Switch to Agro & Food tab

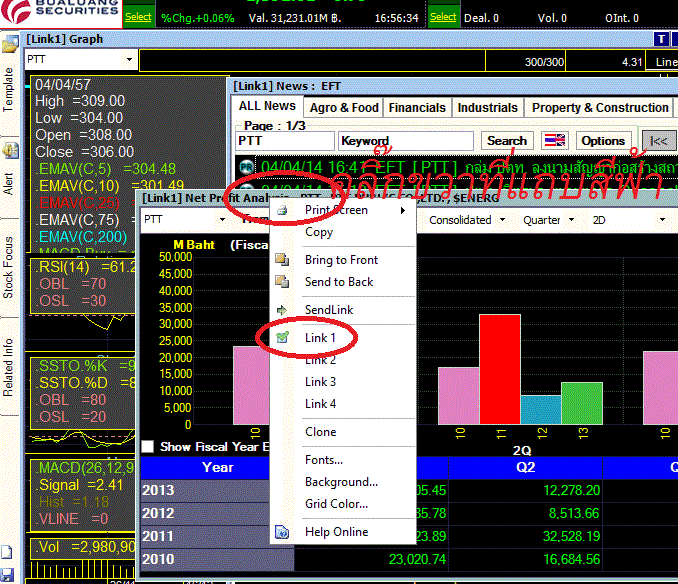pyautogui.click(x=344, y=108)
